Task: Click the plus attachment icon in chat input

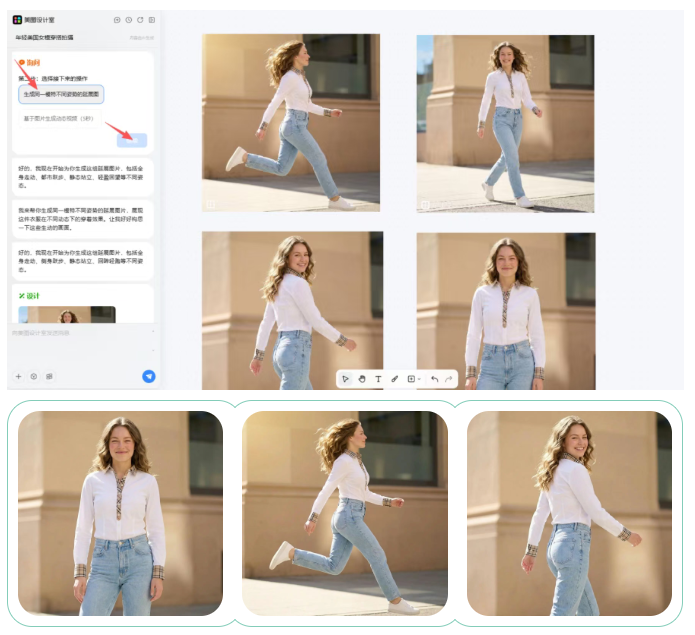Action: point(18,377)
